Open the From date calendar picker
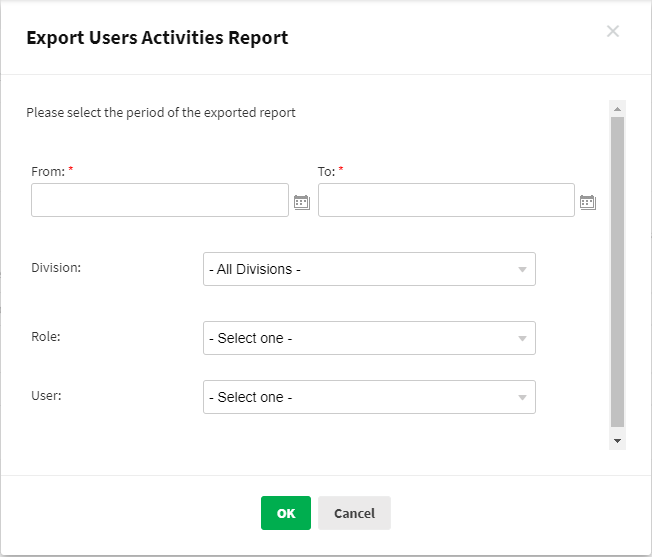This screenshot has height=557, width=652. tap(301, 202)
